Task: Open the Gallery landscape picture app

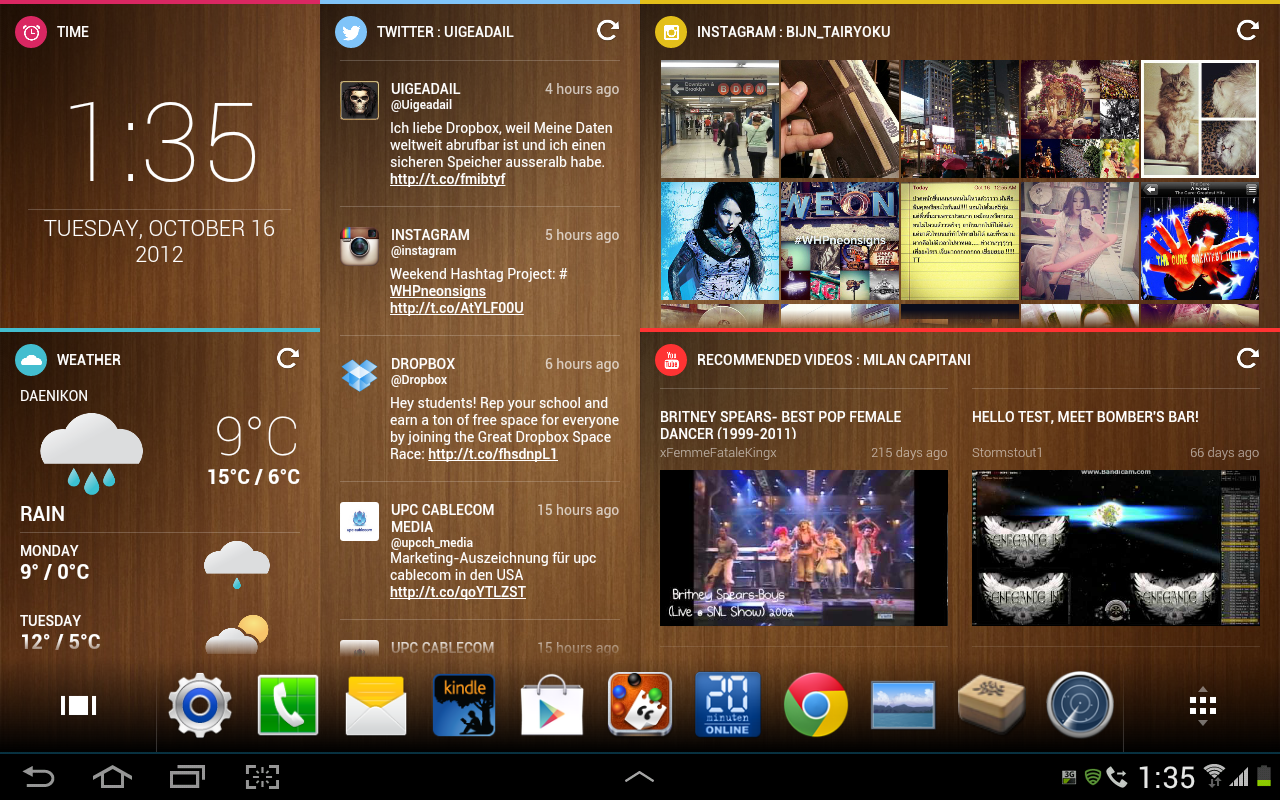Action: pyautogui.click(x=903, y=705)
